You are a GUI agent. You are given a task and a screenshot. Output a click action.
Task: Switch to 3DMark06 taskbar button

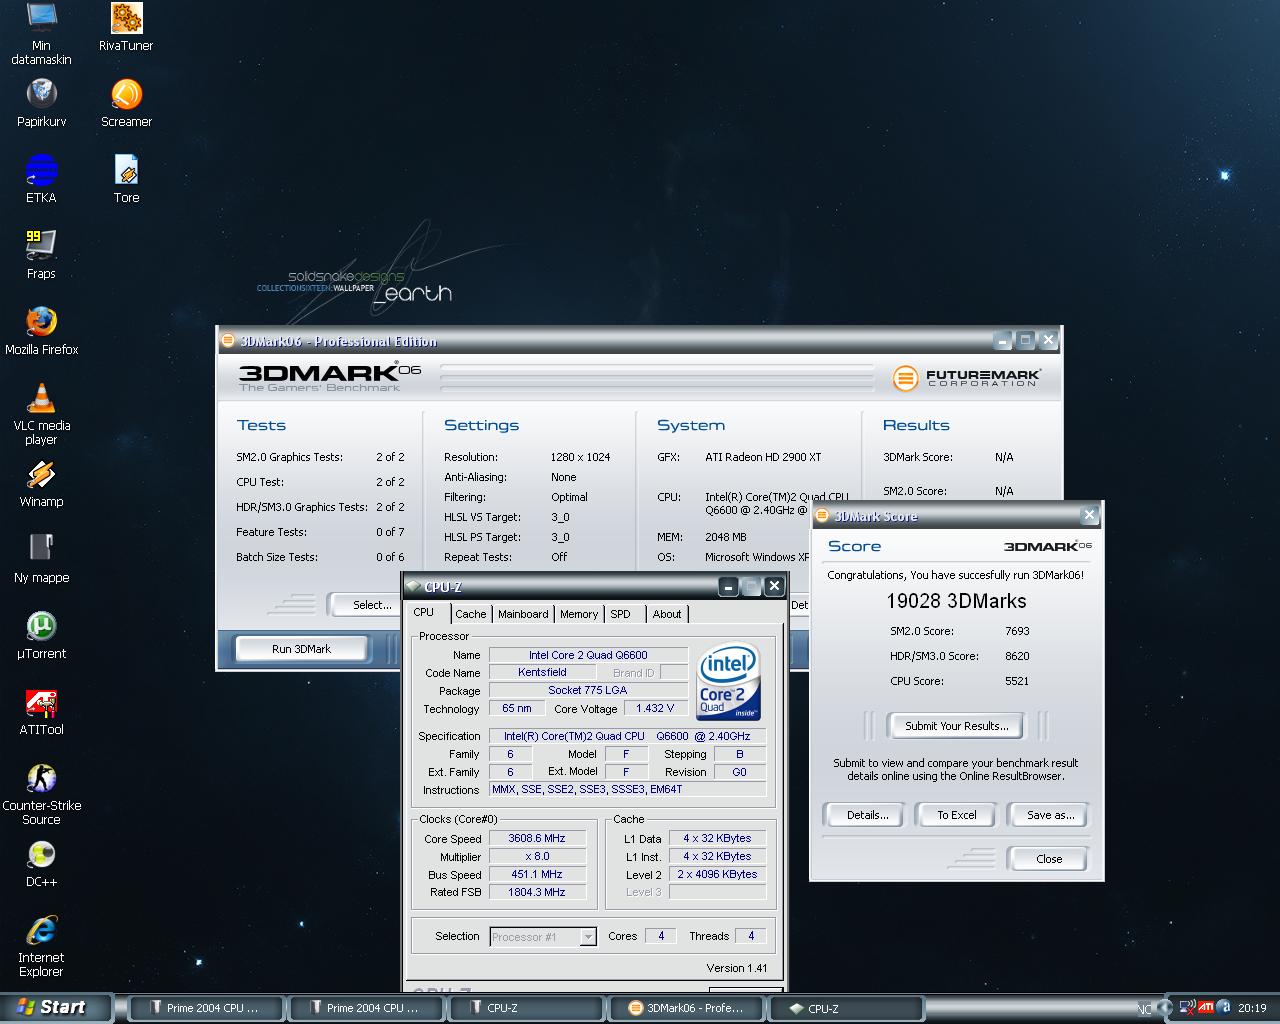click(686, 1008)
